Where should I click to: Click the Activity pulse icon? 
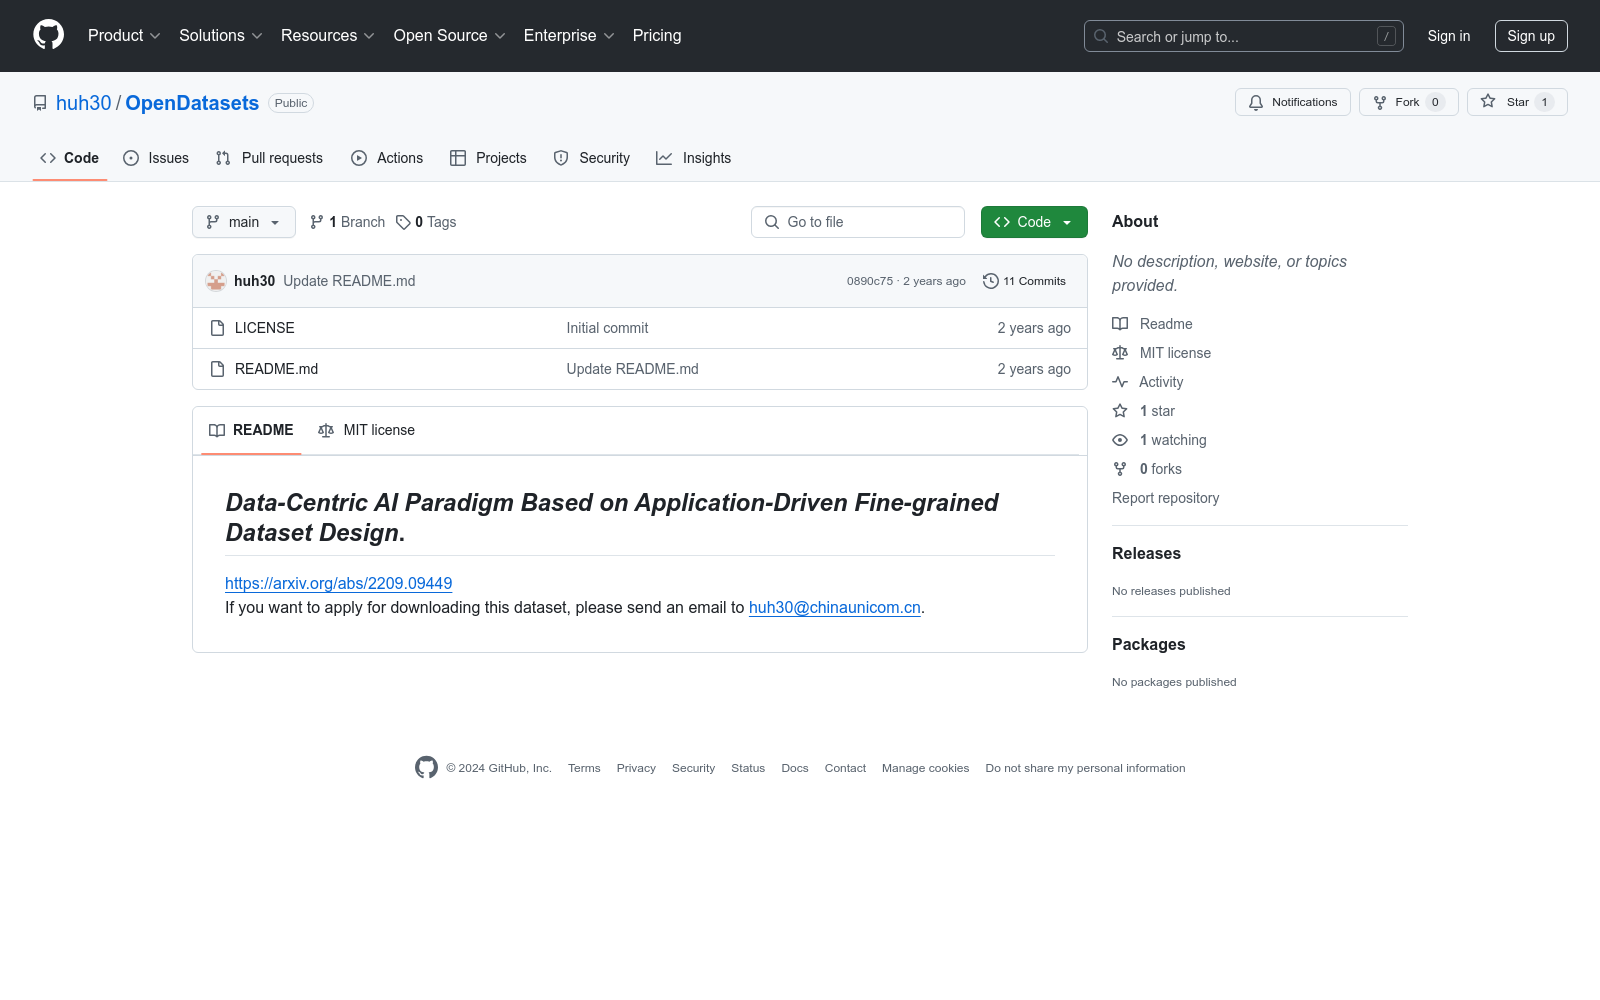tap(1120, 382)
